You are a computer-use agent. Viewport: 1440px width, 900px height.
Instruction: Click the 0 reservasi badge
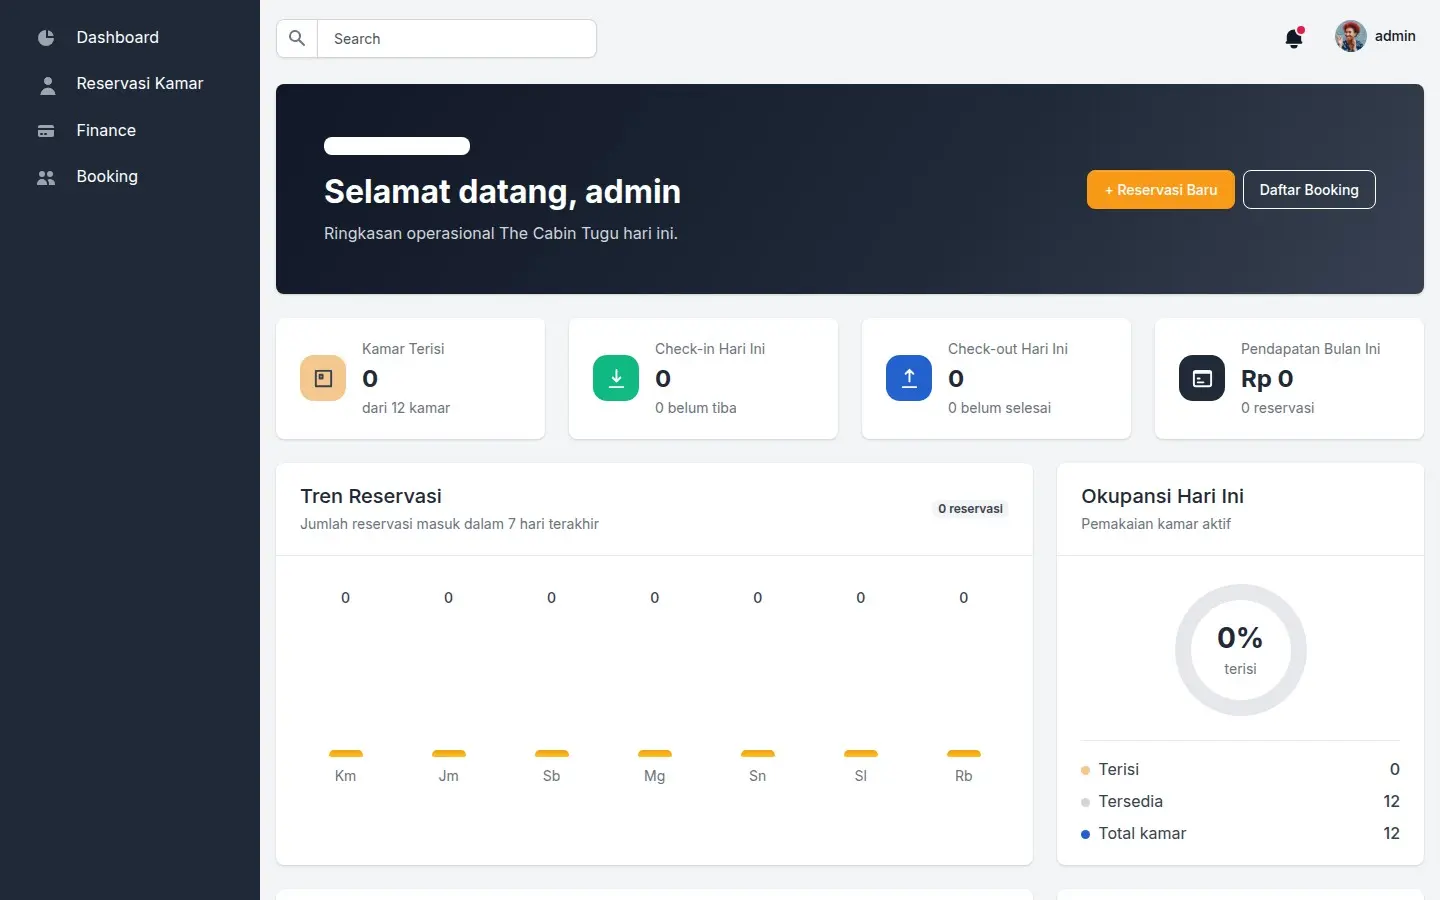(970, 509)
